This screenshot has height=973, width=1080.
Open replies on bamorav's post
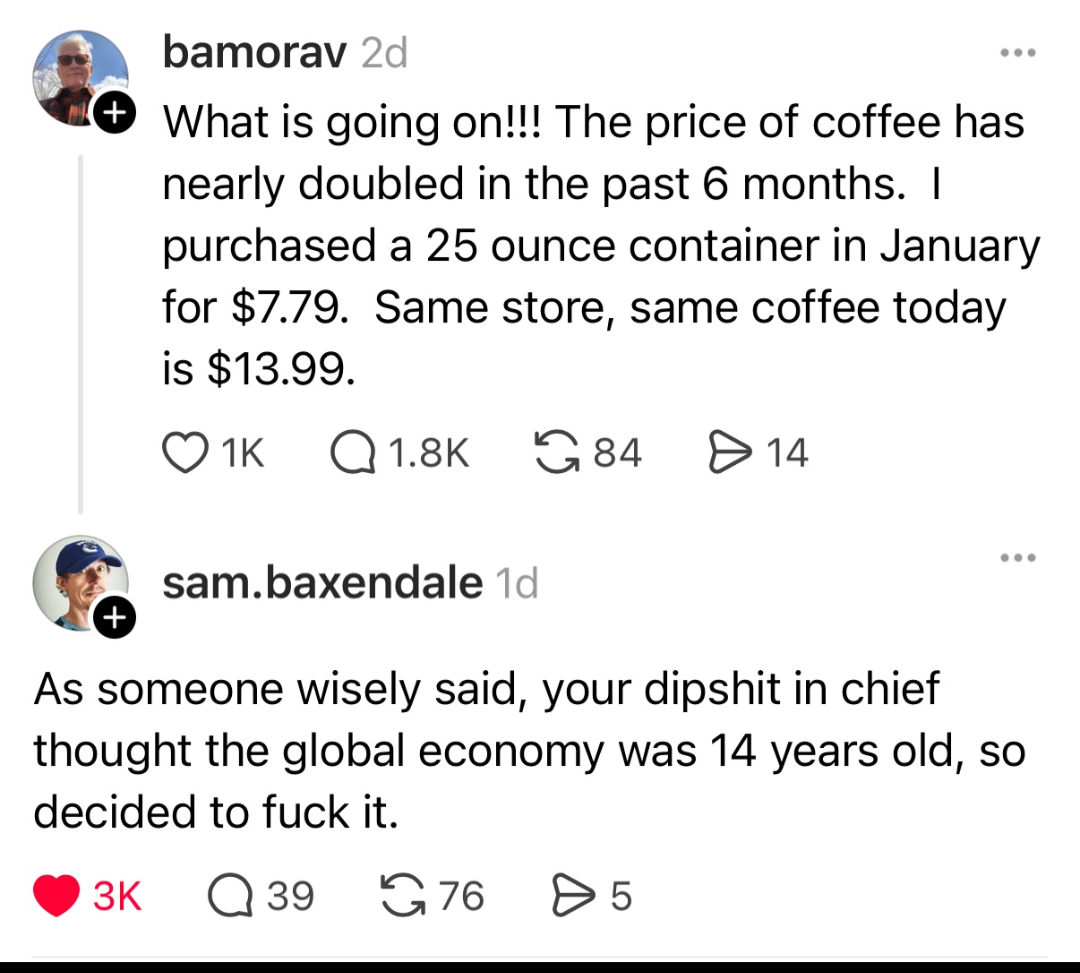(349, 453)
